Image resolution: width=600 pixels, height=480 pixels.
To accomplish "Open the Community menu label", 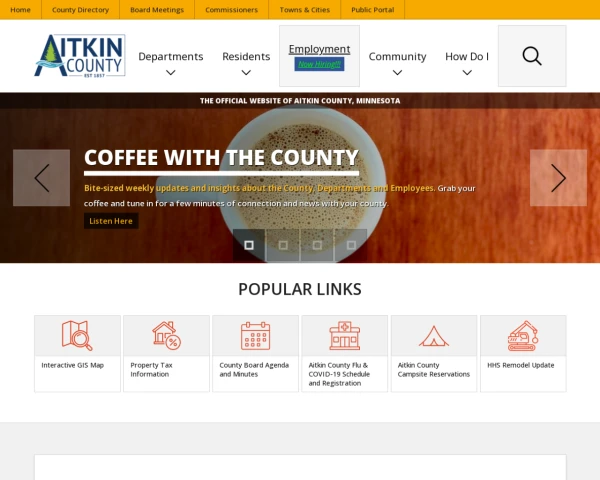I will [397, 56].
